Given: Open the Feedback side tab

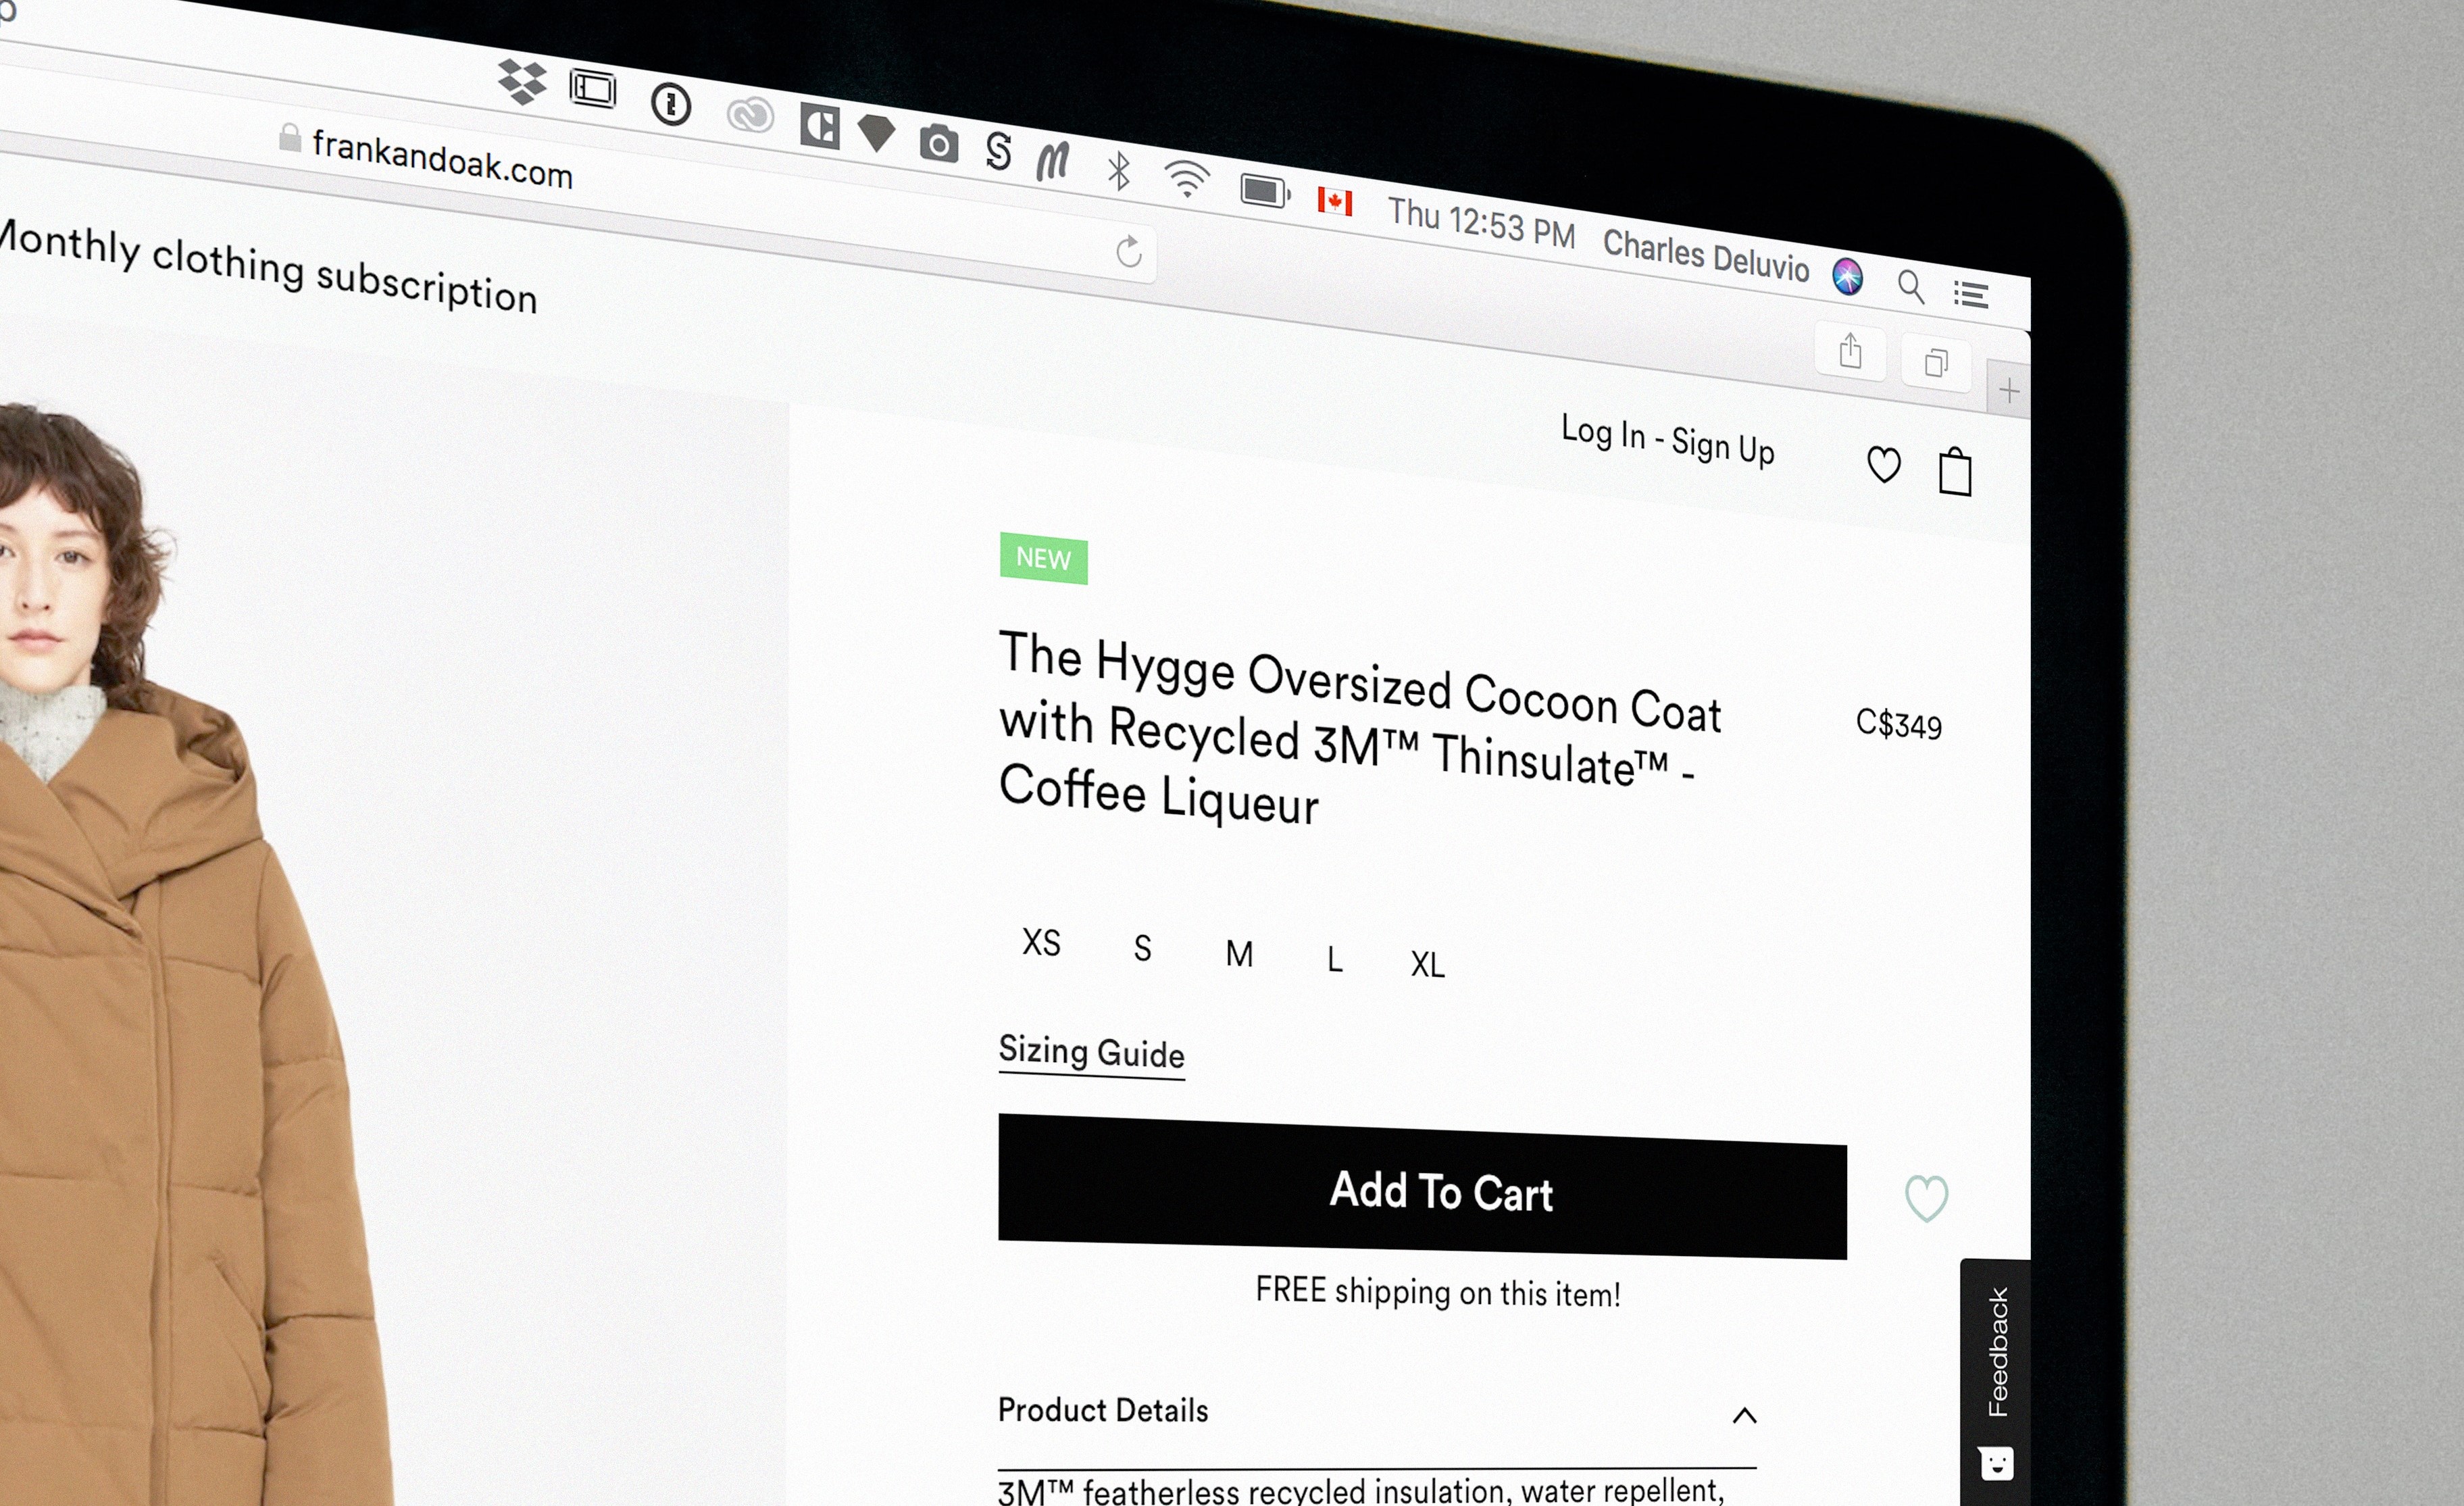Looking at the screenshot, I should click(x=1996, y=1382).
